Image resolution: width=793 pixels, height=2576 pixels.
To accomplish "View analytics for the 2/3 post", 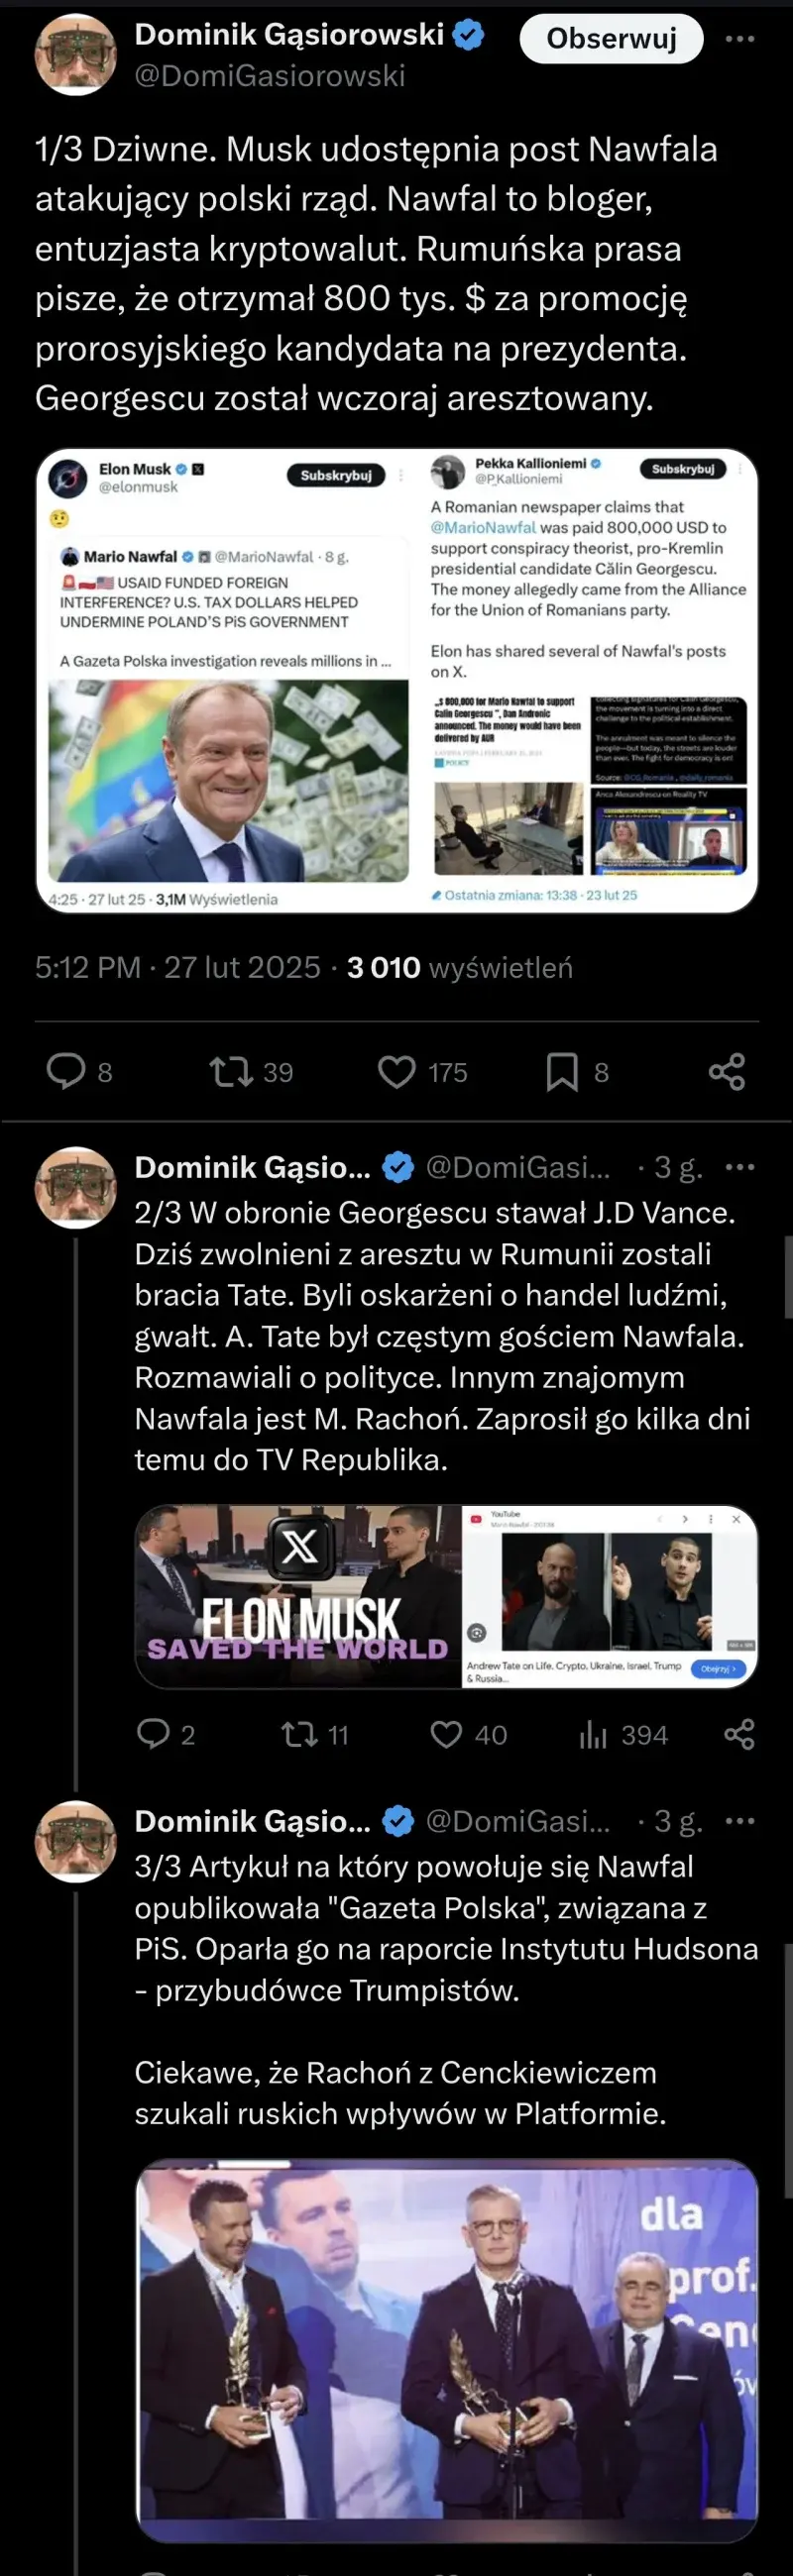I will pos(593,1734).
